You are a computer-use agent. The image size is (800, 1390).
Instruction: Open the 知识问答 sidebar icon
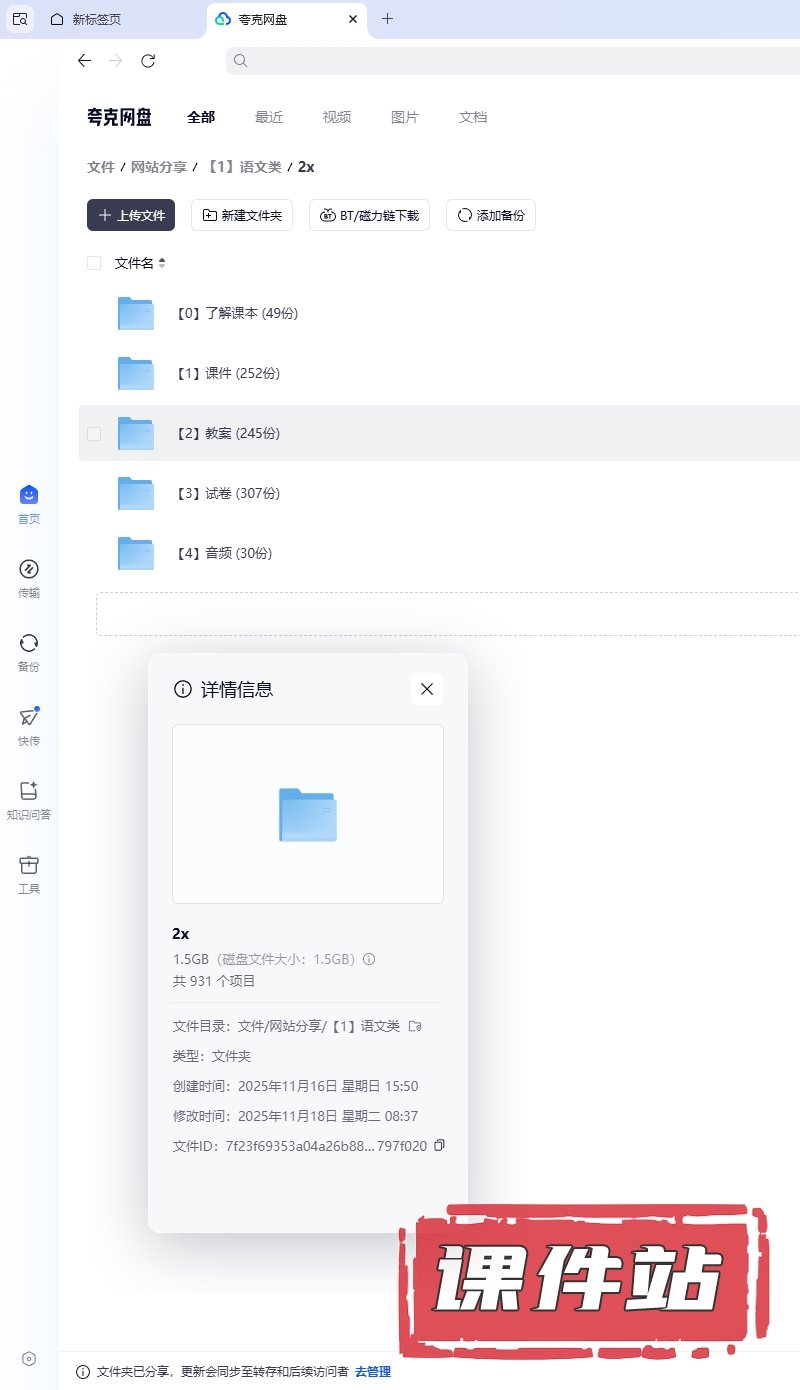[29, 791]
